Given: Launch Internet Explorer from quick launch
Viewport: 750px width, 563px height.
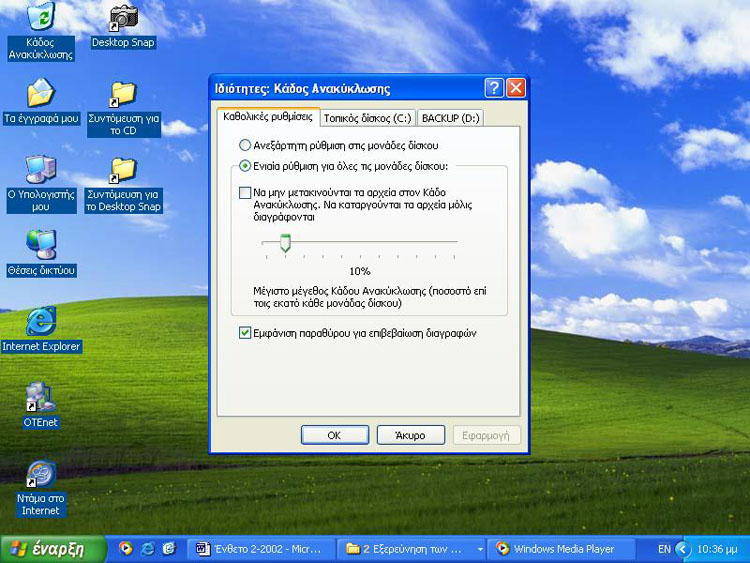Looking at the screenshot, I should (147, 549).
